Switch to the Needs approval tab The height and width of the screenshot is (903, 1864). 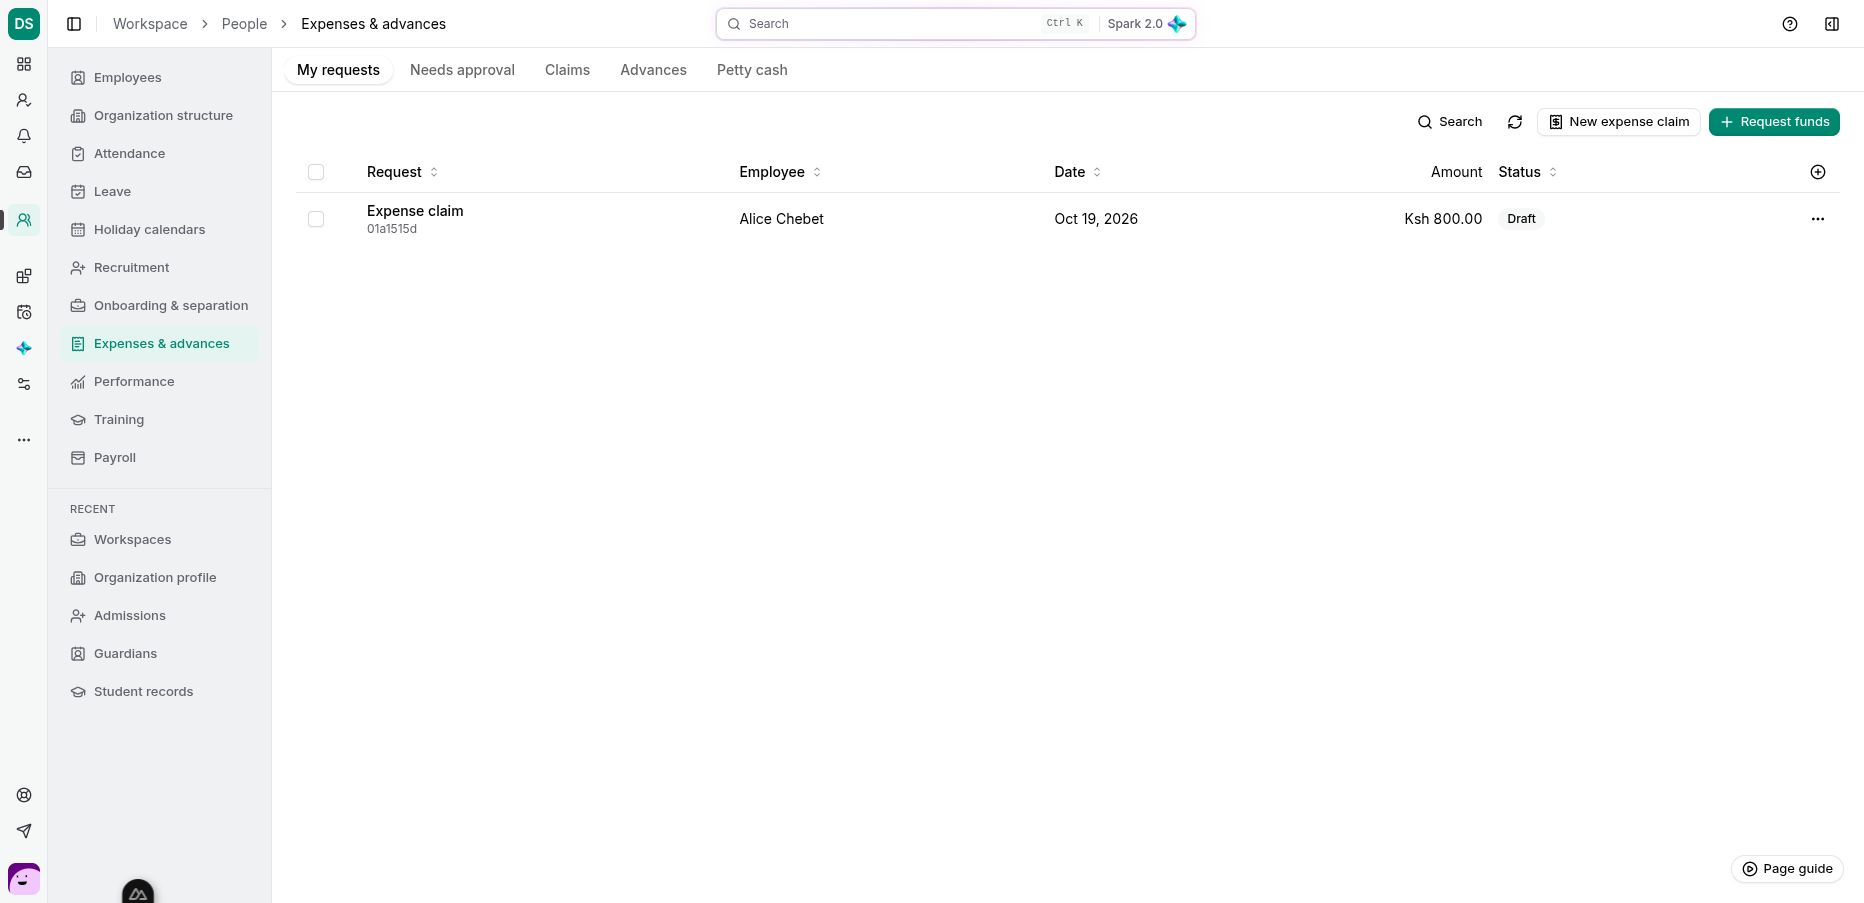pyautogui.click(x=462, y=70)
